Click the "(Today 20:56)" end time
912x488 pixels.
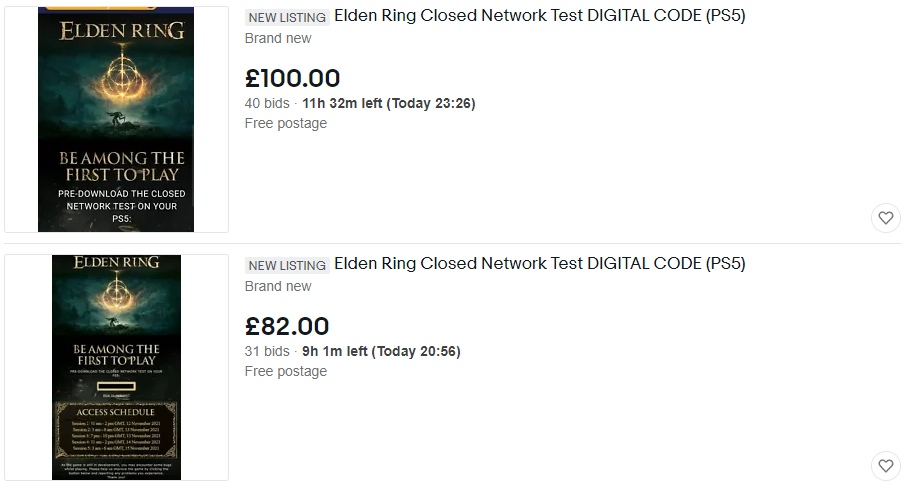click(x=416, y=351)
